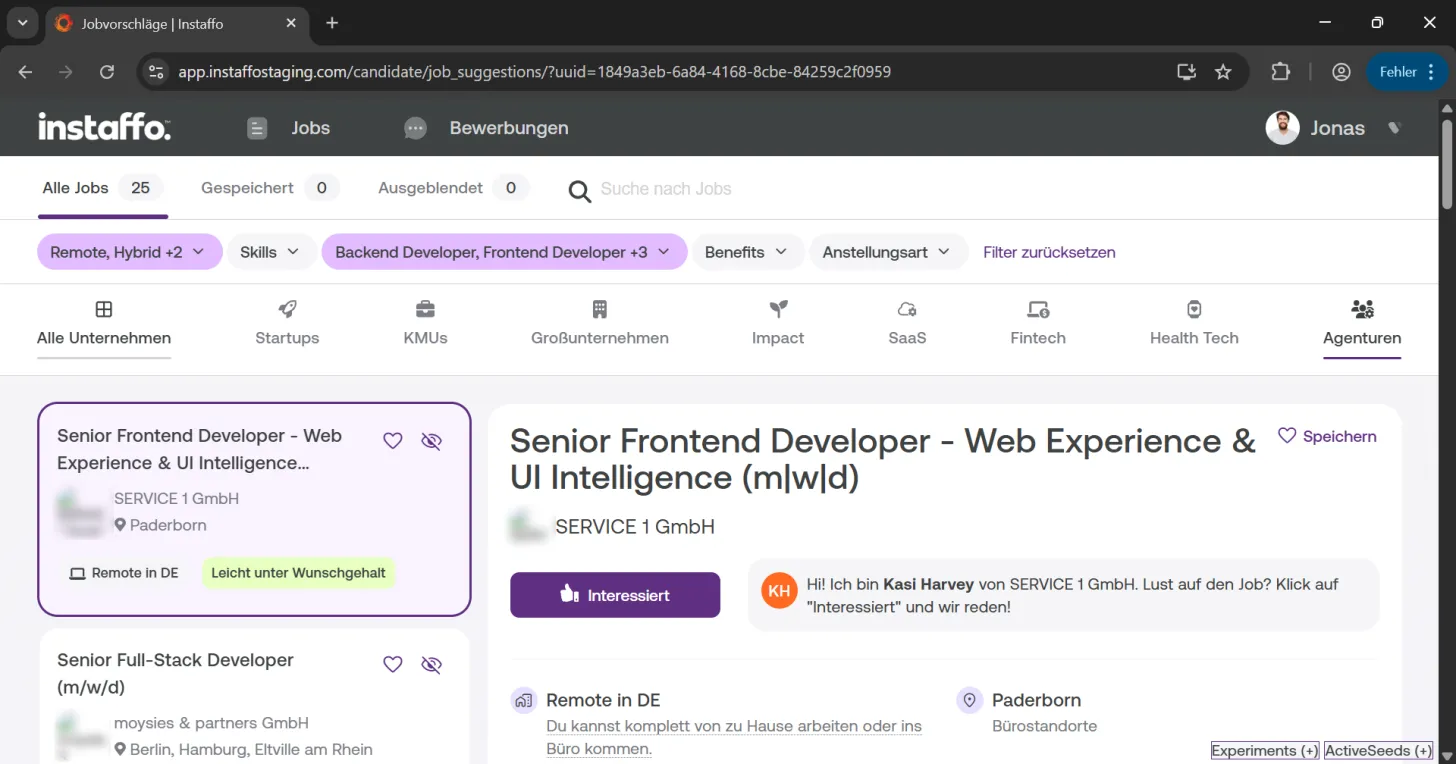Click the site information icon in address bar

coord(155,72)
